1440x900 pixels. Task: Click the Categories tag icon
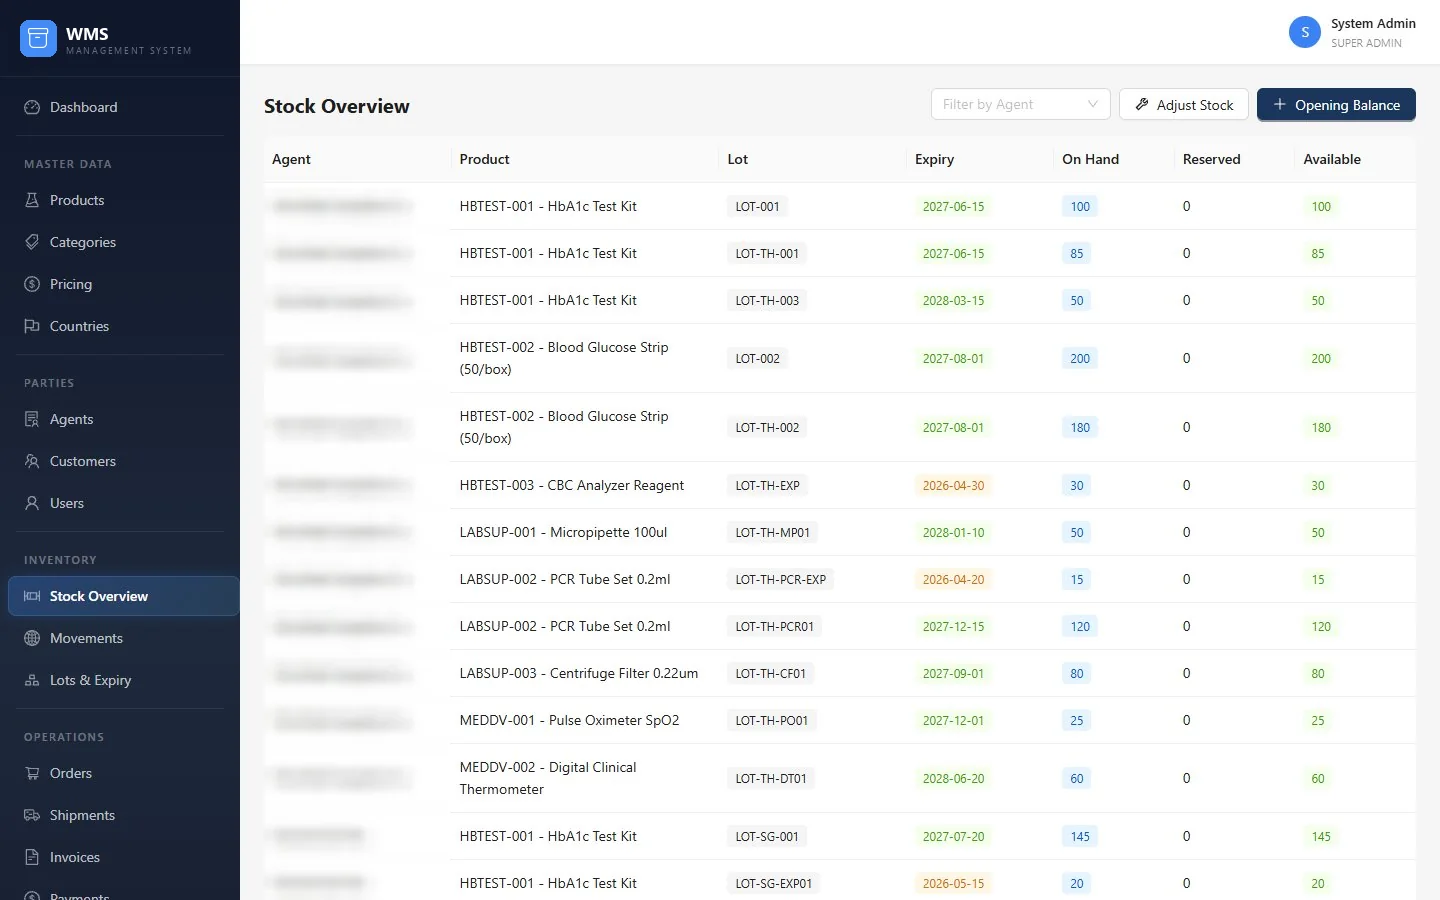32,242
